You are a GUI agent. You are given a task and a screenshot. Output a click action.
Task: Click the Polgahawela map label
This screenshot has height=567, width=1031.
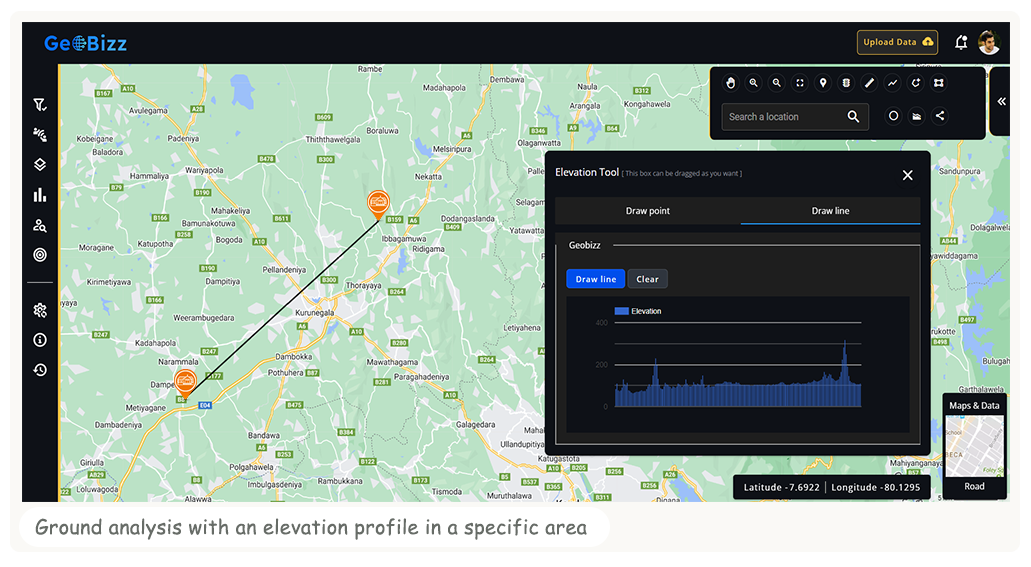click(x=251, y=467)
